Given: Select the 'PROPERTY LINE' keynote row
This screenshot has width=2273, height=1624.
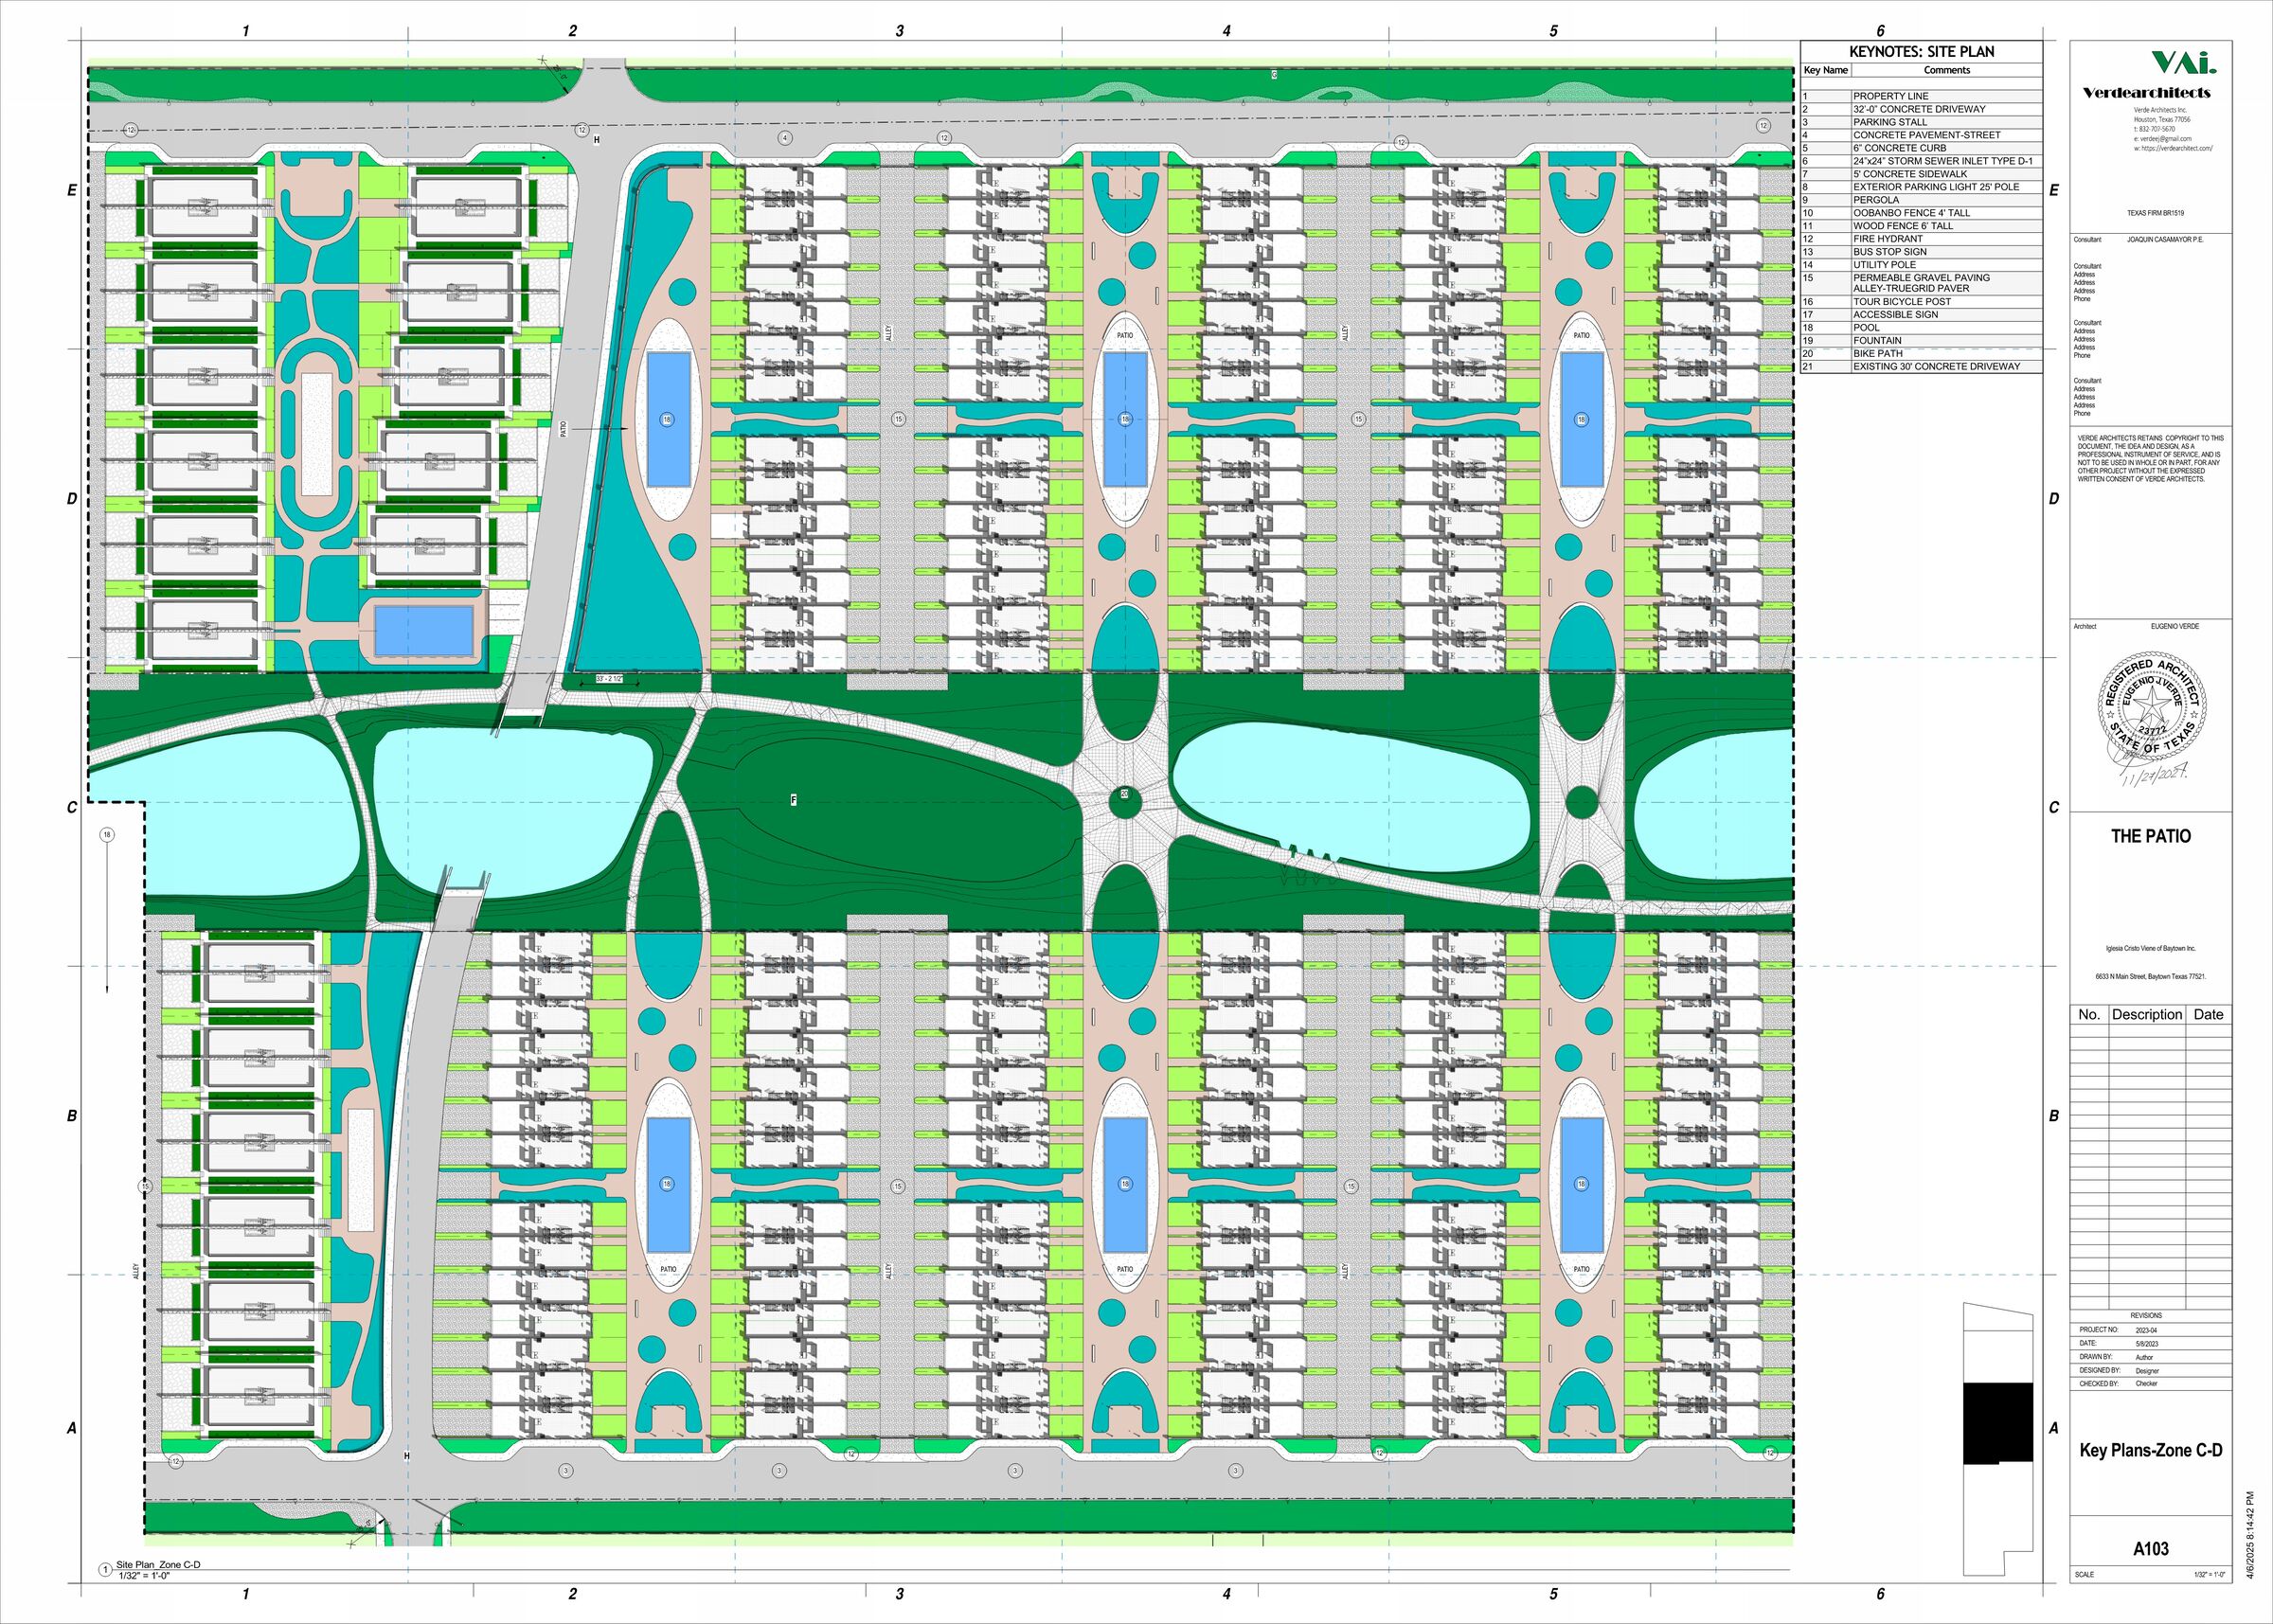Looking at the screenshot, I should coord(1921,96).
